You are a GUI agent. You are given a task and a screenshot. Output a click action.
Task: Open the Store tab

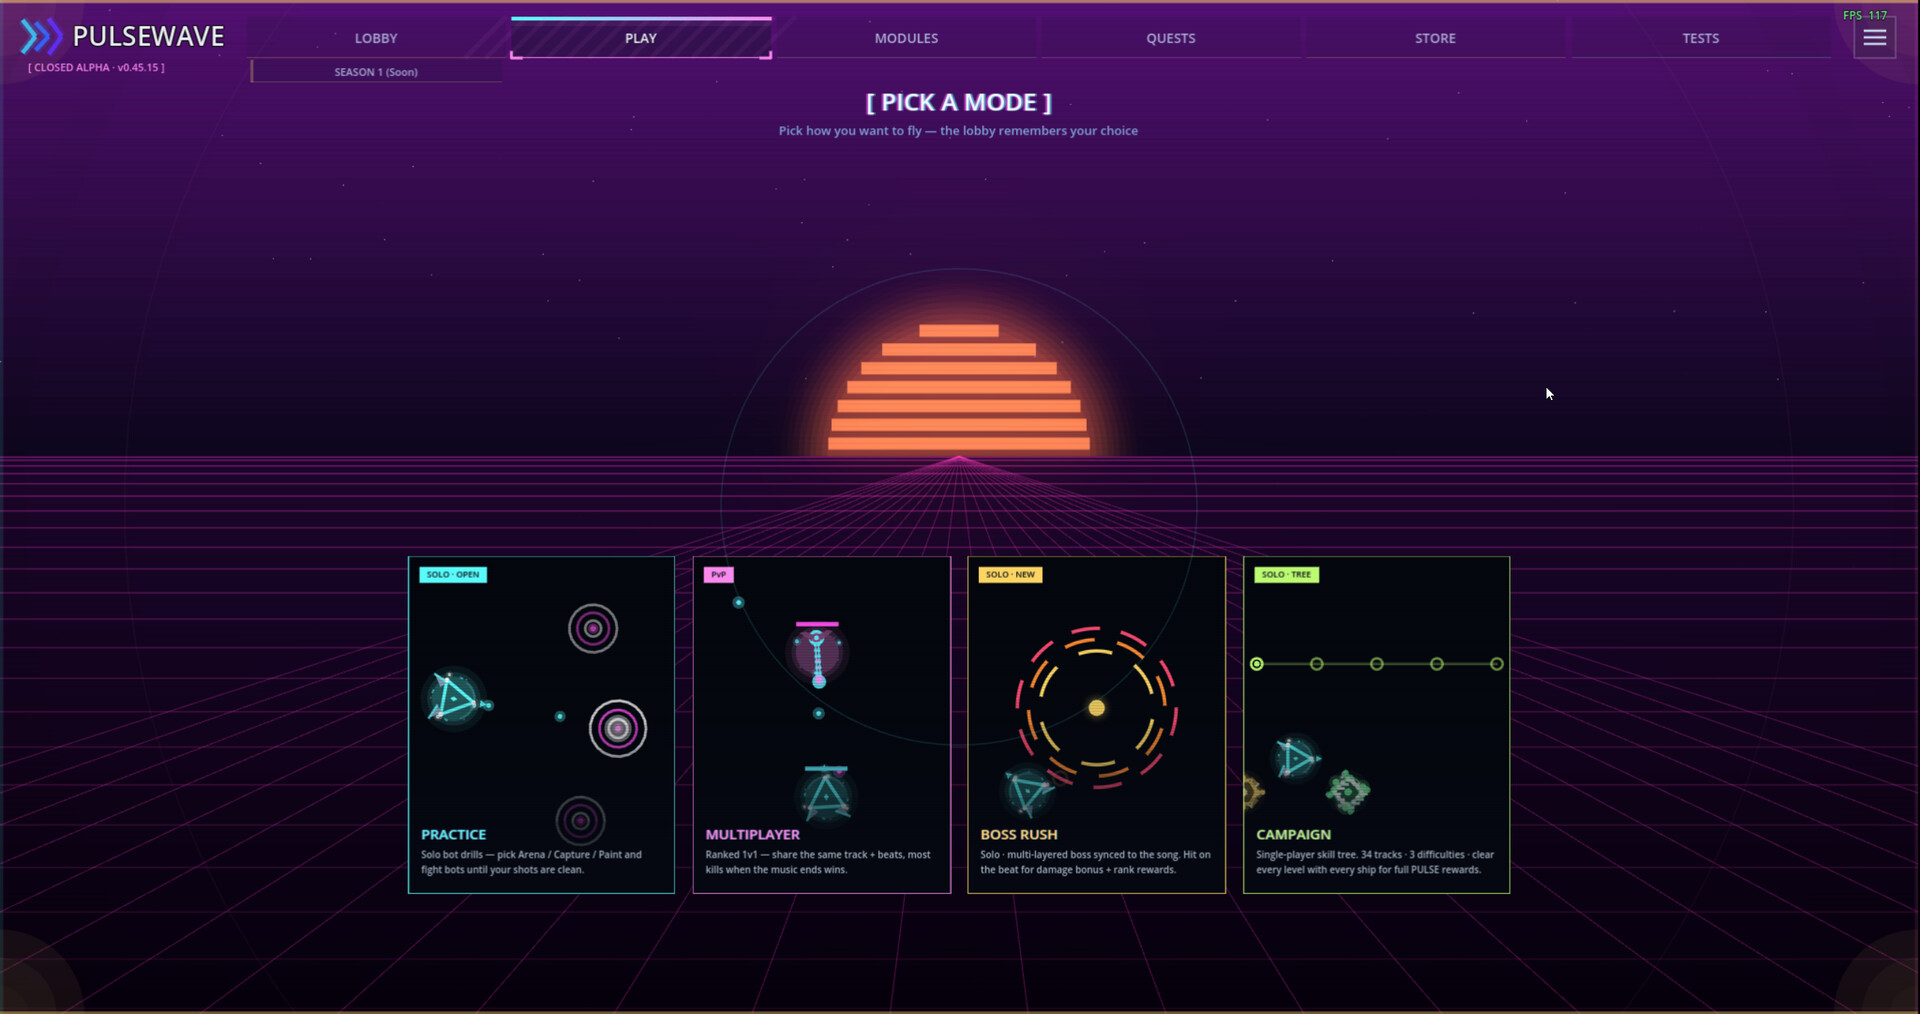tap(1435, 38)
